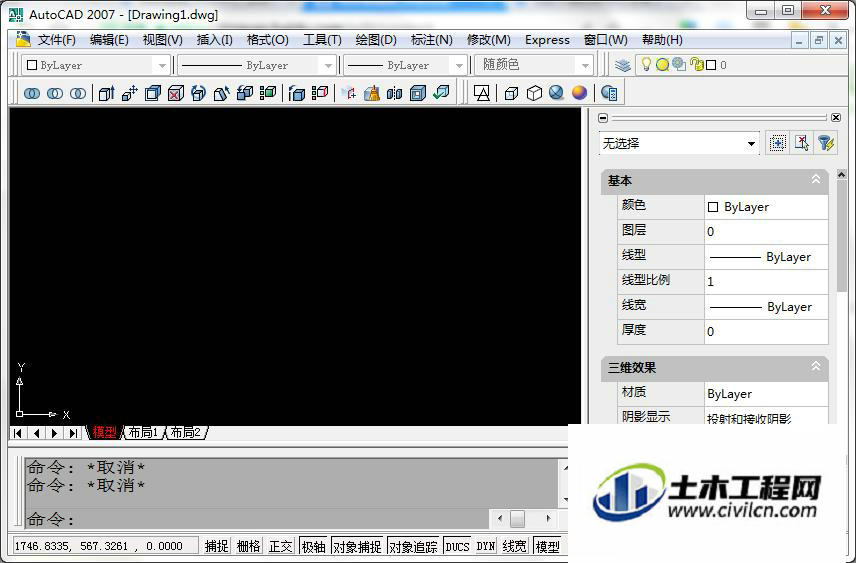
Task: Open the Layer Properties Manager
Action: point(623,65)
